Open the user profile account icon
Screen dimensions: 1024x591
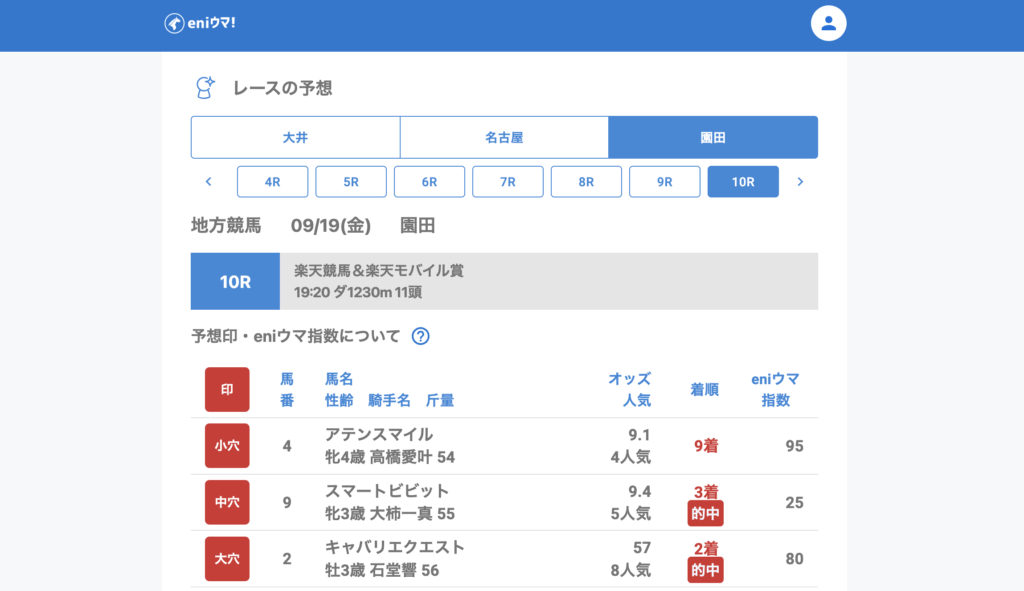tap(828, 24)
